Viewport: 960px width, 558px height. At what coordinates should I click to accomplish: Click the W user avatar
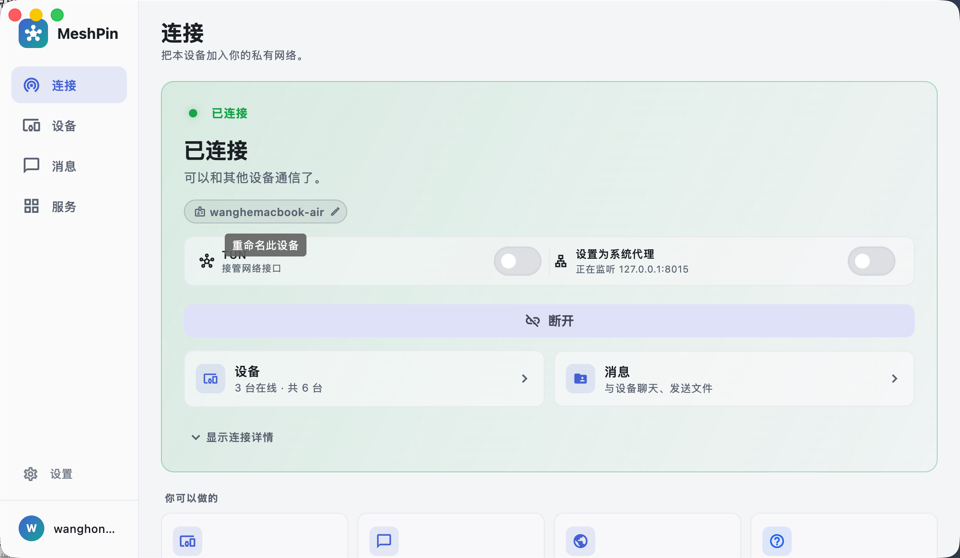click(x=31, y=528)
